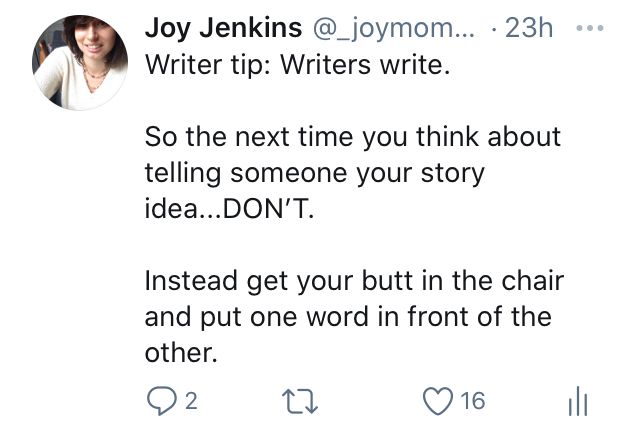This screenshot has height=425, width=640.
Task: Open the tweet via 23h timestamp
Action: pos(529,28)
